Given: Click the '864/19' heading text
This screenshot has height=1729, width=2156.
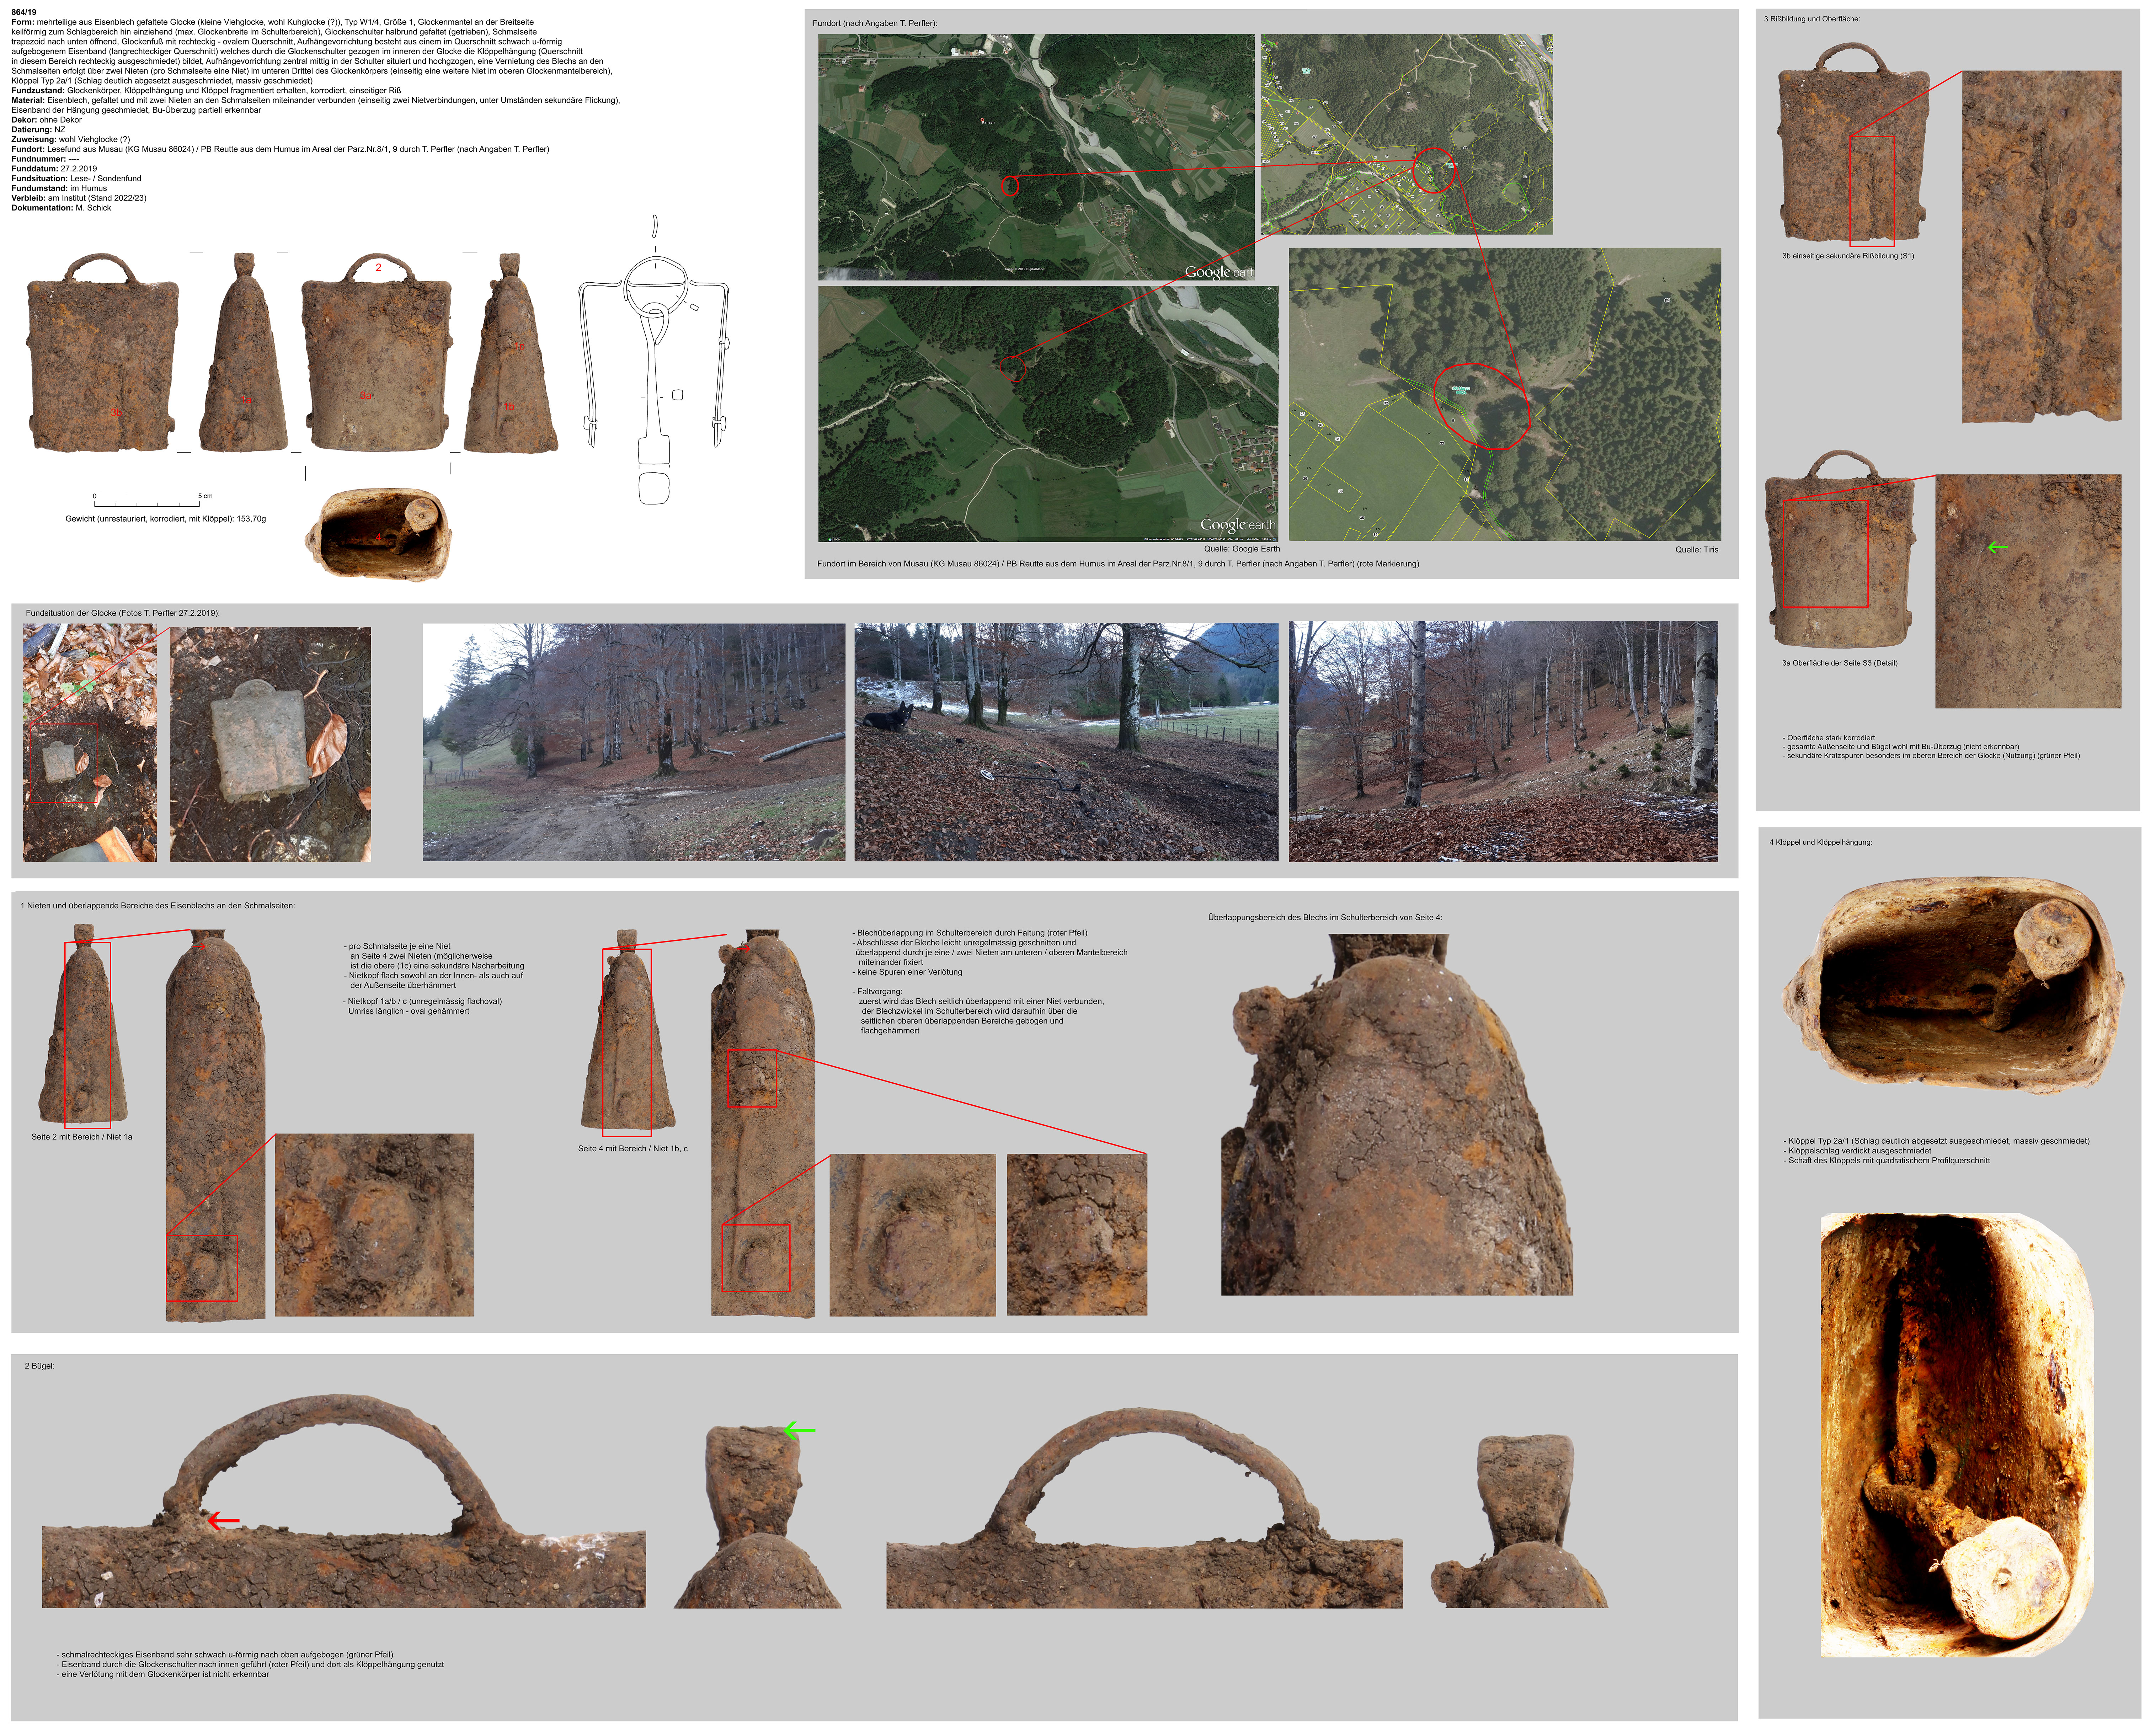Looking at the screenshot, I should pos(24,12).
